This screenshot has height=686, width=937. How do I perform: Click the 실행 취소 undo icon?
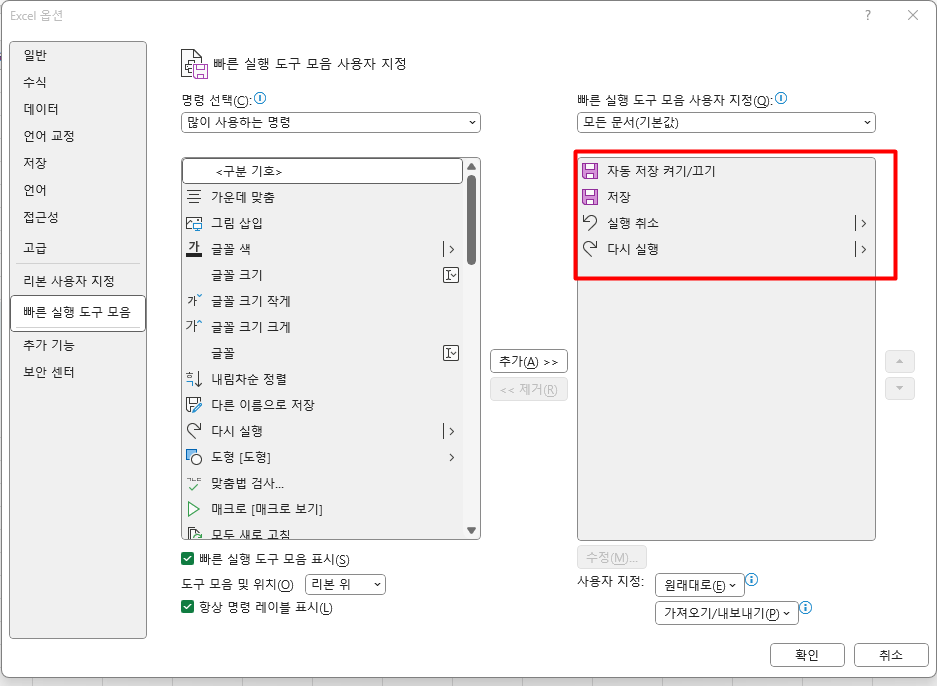(x=590, y=222)
